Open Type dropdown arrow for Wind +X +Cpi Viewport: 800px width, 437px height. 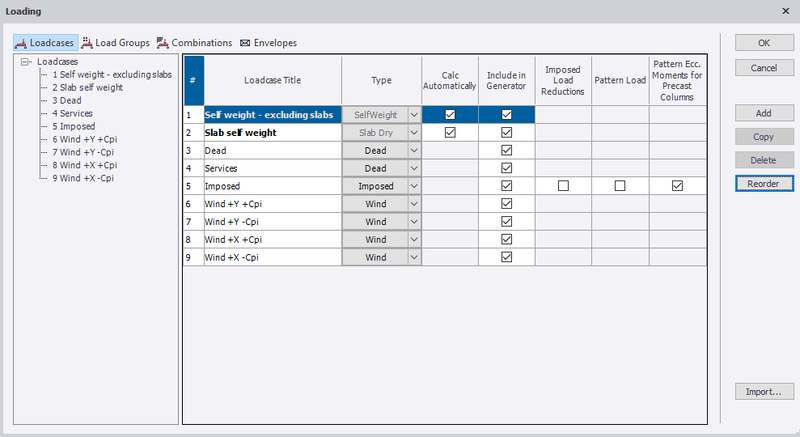pos(414,240)
